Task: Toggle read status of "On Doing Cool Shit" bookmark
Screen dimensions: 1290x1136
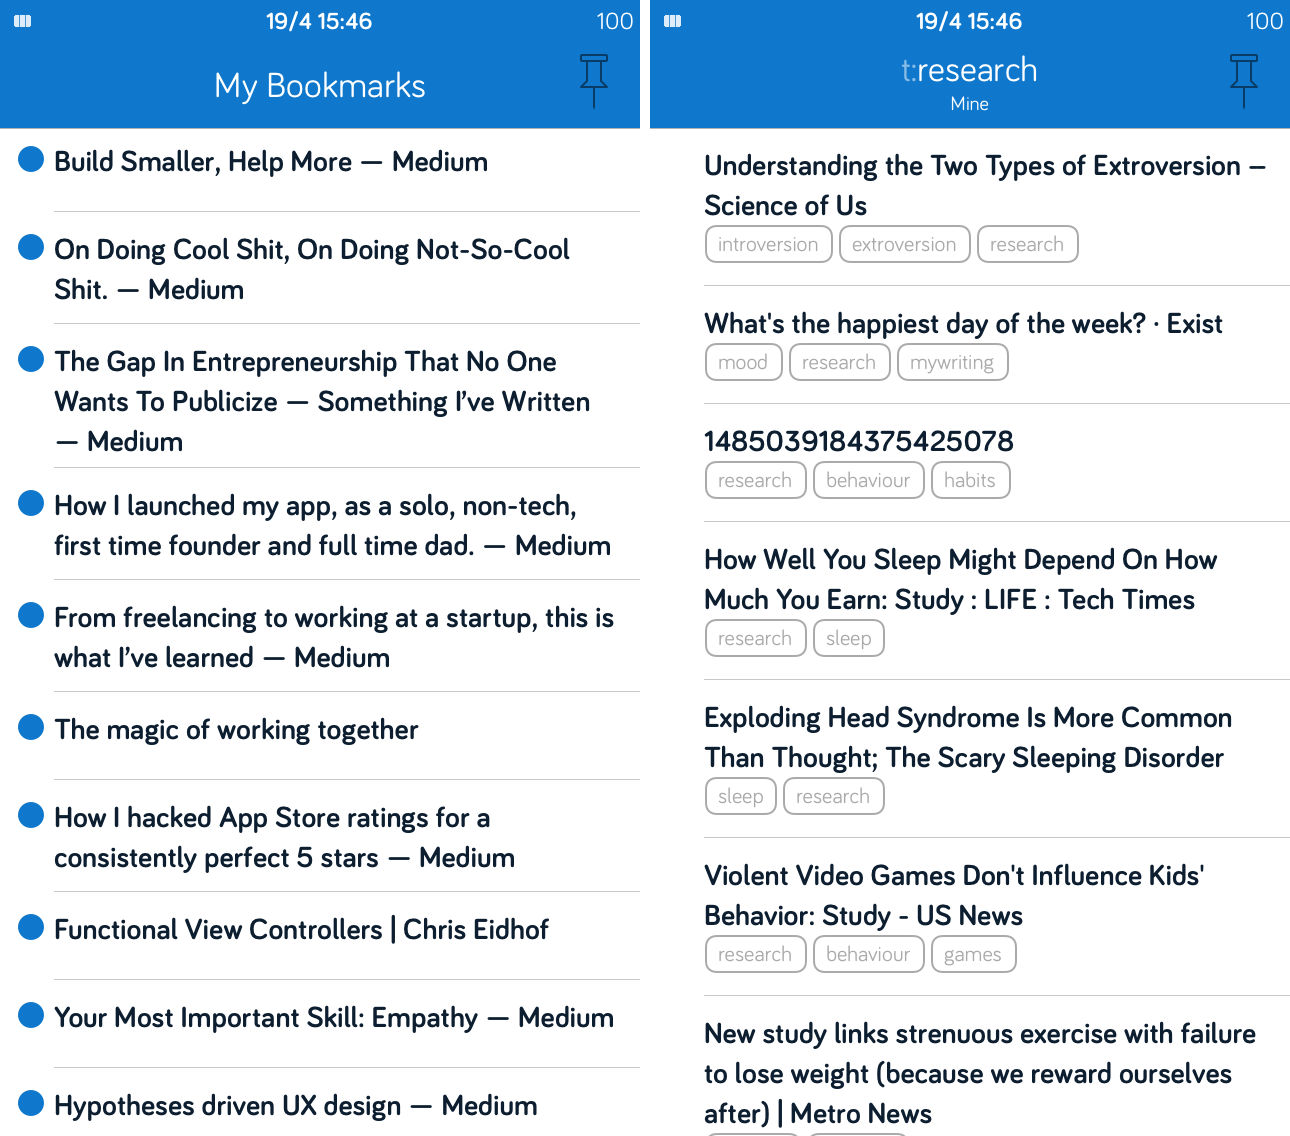Action: tap(30, 246)
